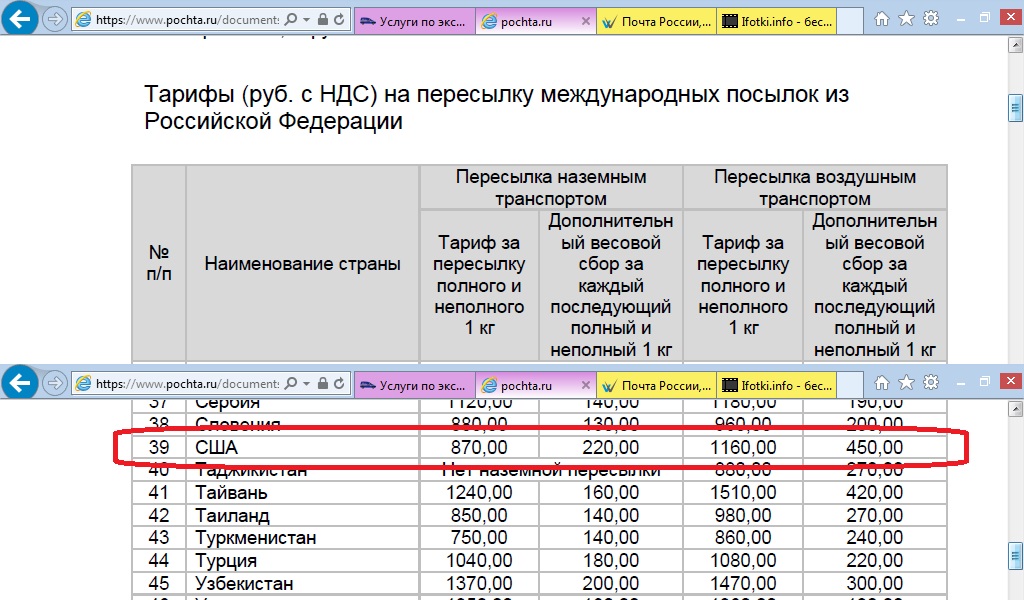1024x600 pixels.
Task: Open the Tools gear in the lower toolbar
Action: tap(931, 383)
